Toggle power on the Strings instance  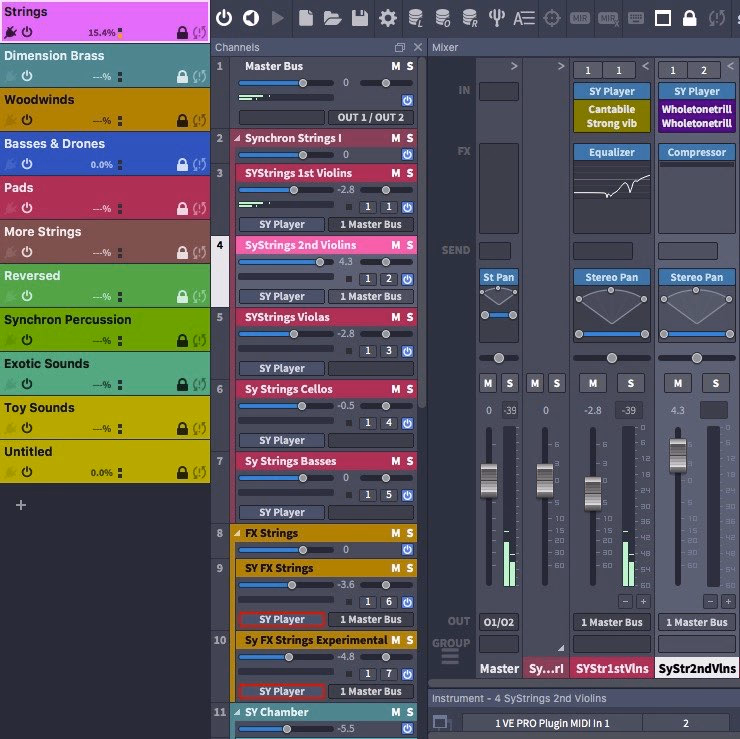tap(27, 32)
